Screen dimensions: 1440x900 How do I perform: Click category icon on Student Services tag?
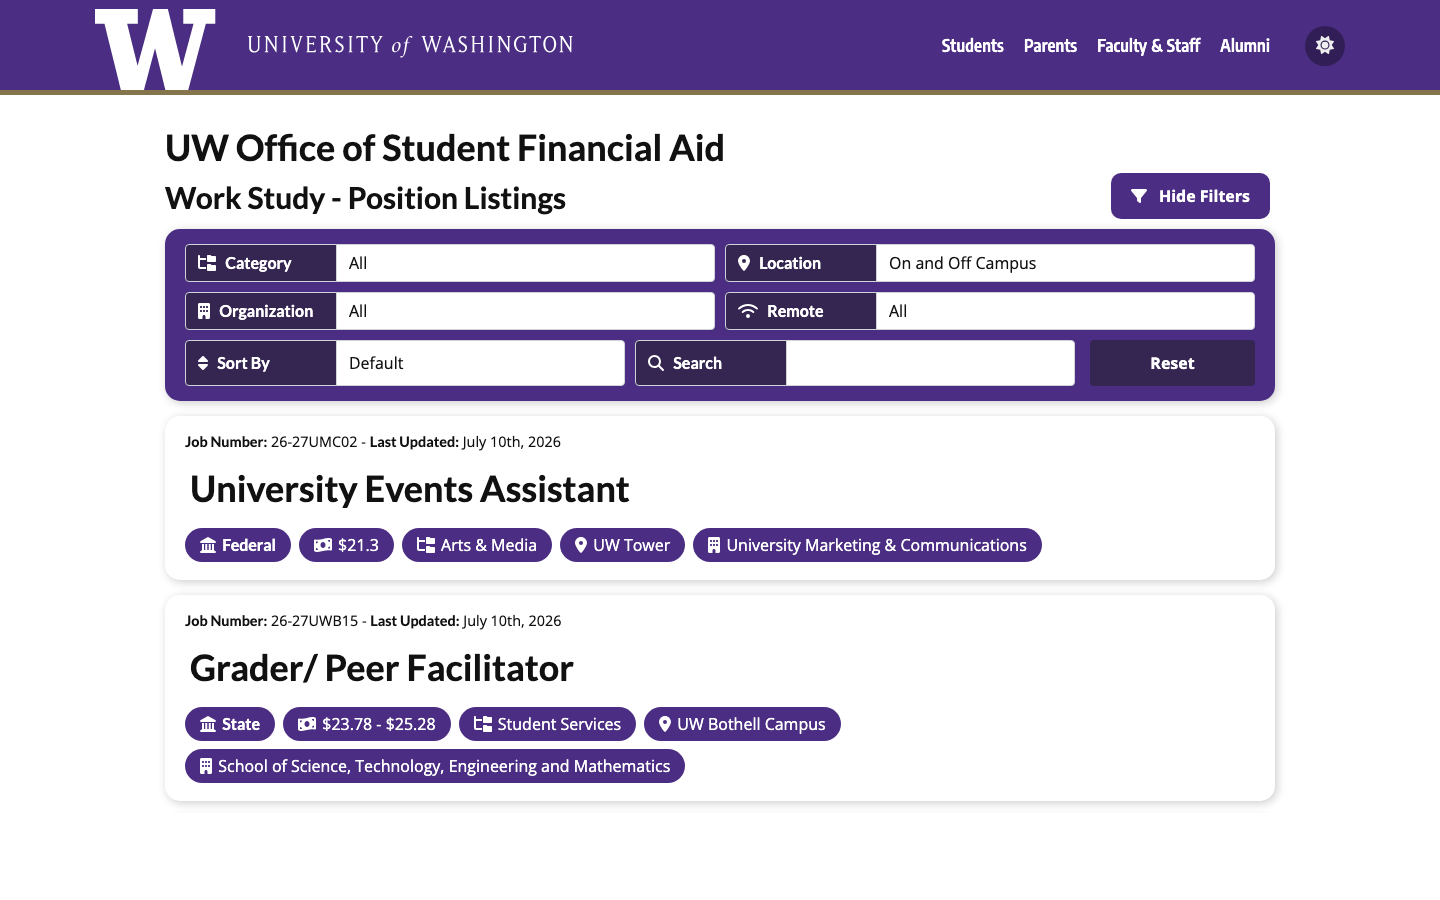[483, 724]
